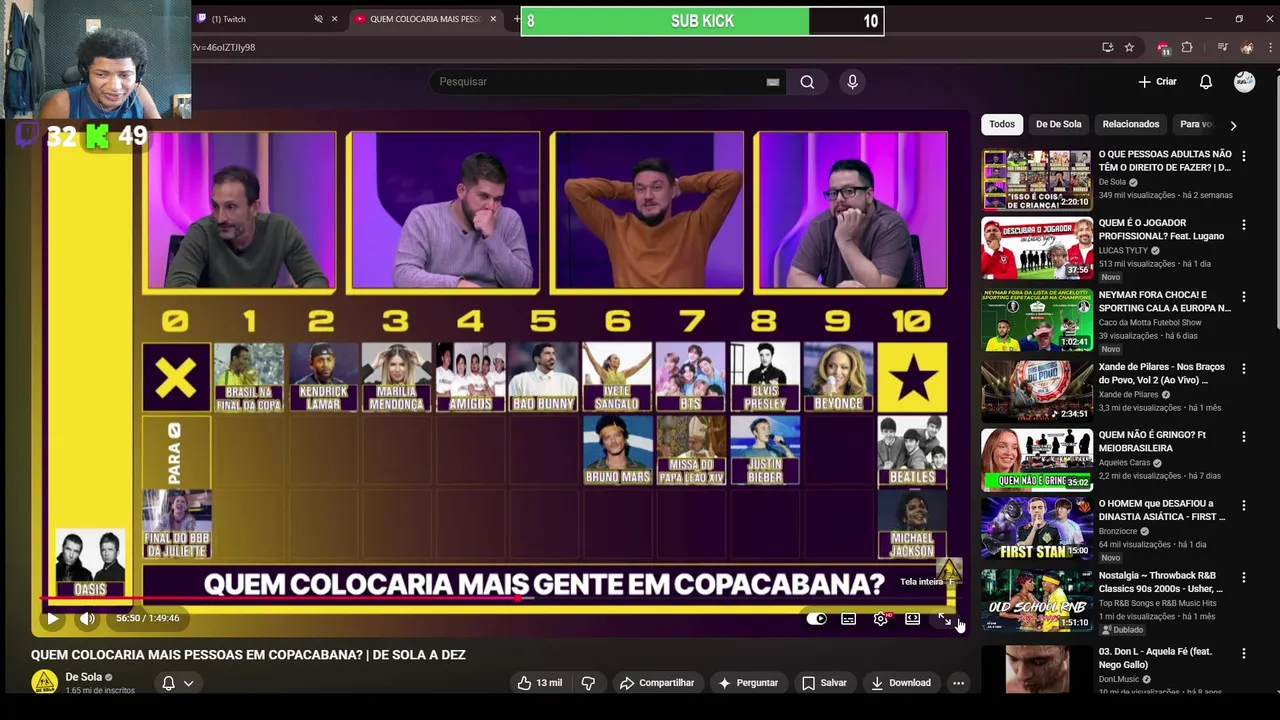Image resolution: width=1280 pixels, height=720 pixels.
Task: Switch to theater mode
Action: pos(912,619)
